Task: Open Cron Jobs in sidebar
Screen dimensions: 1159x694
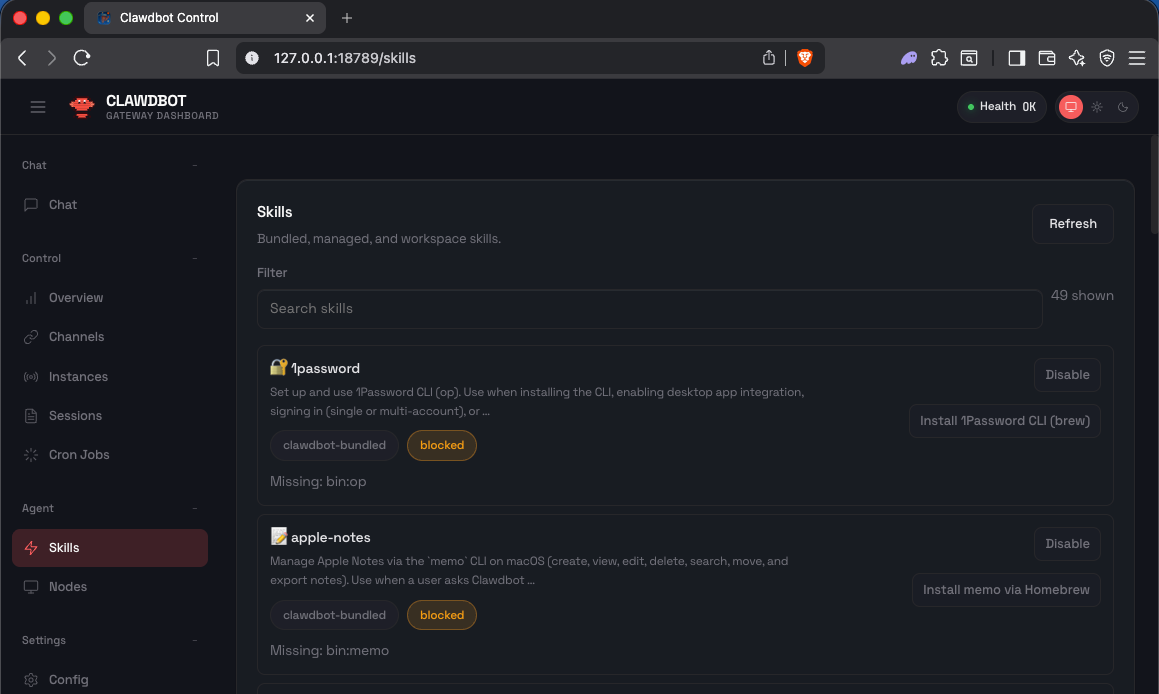Action: 109,455
